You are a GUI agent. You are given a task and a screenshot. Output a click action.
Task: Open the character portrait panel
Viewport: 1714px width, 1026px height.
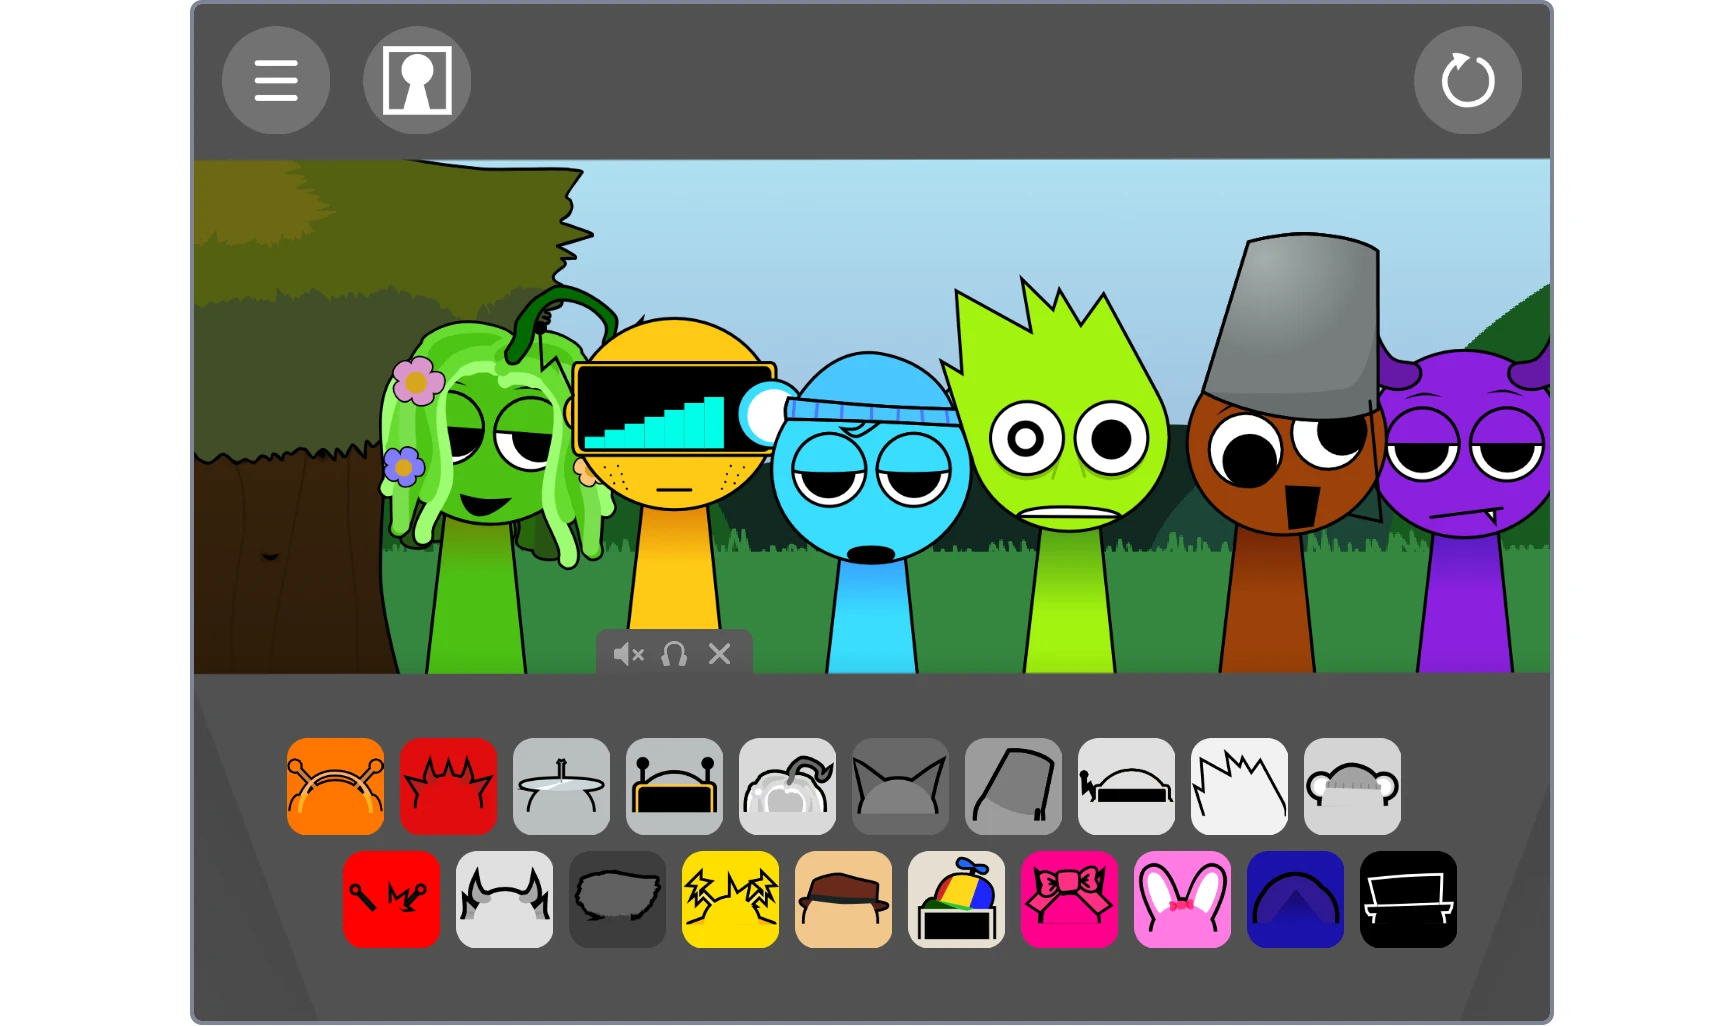417,80
